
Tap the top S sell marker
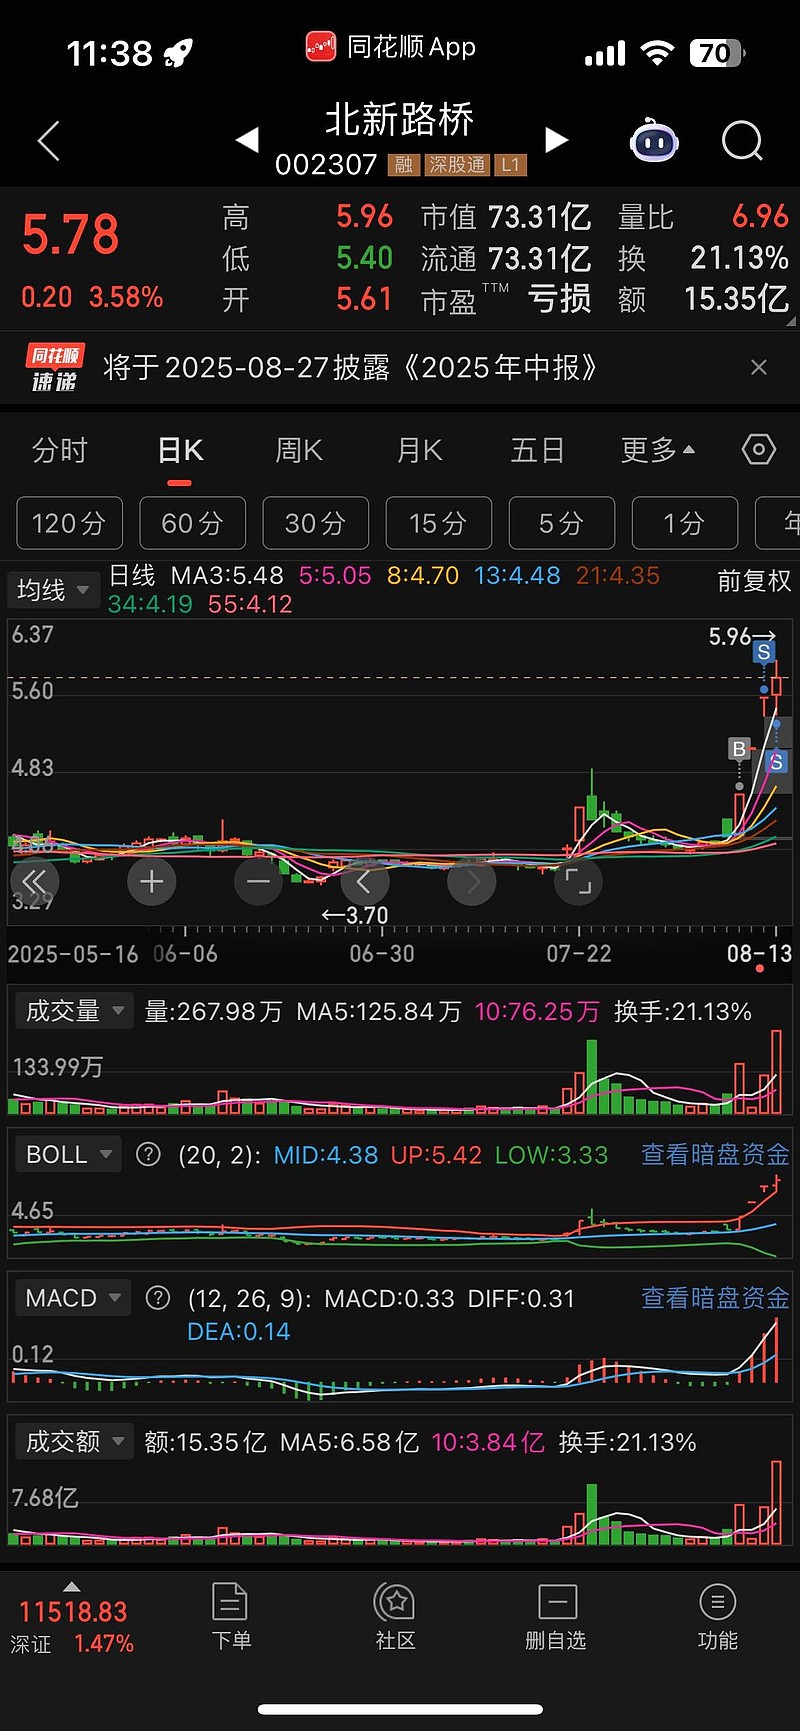764,652
